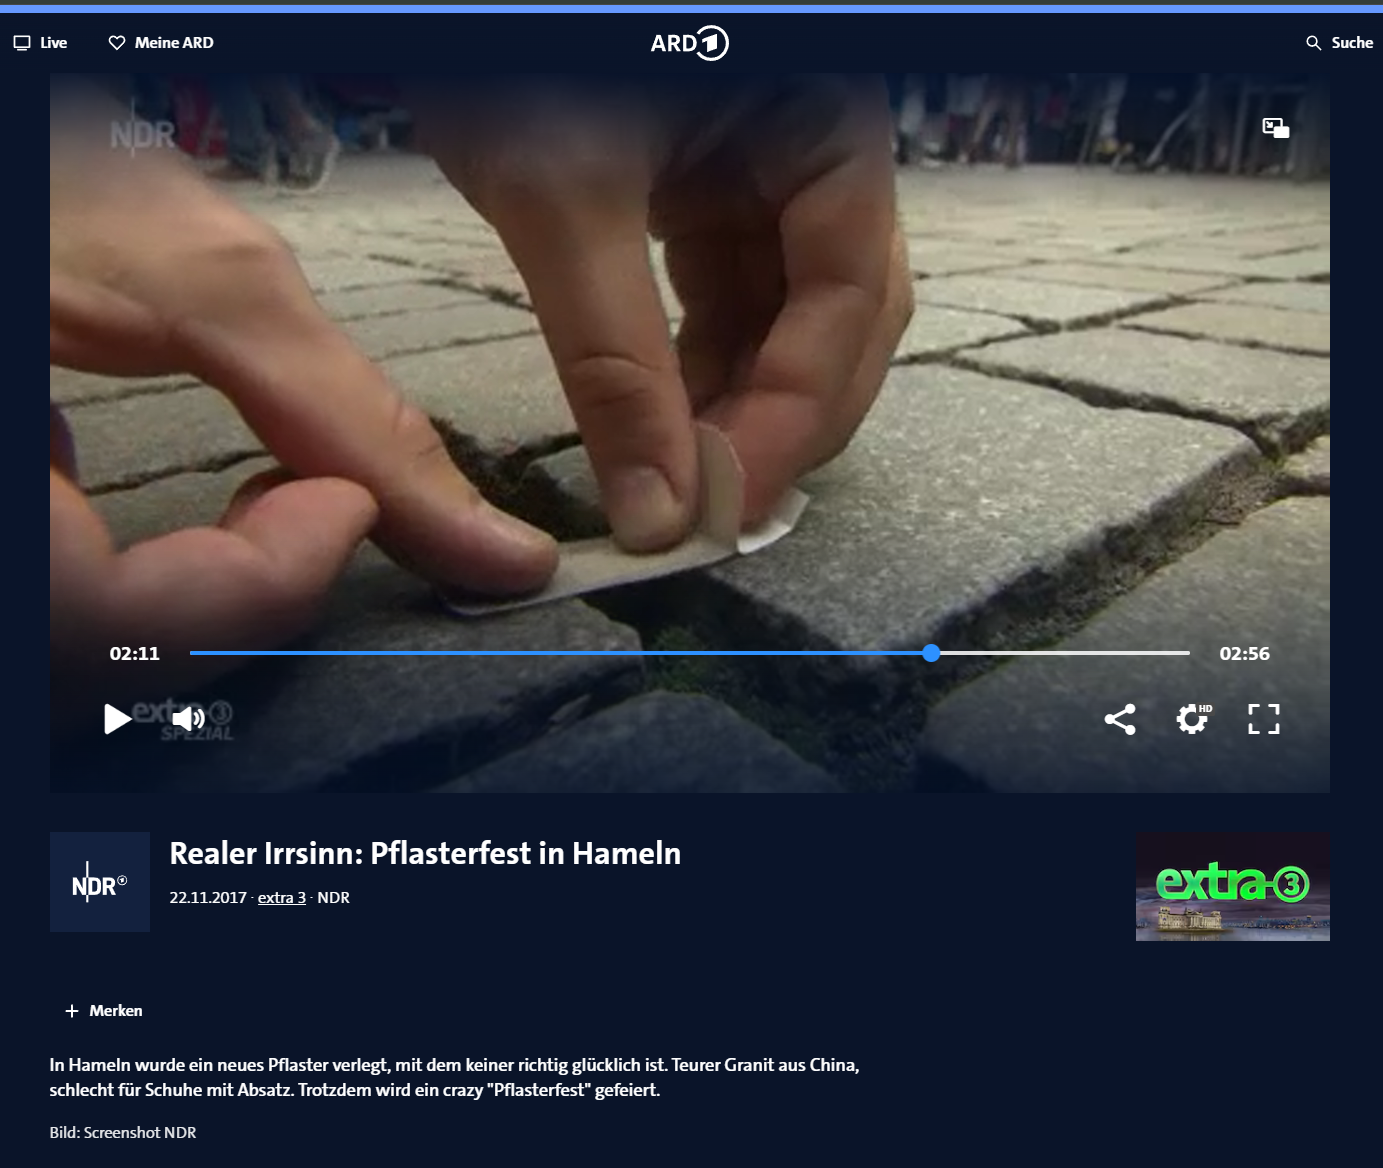Click the video title Realer Irrsinn

425,854
